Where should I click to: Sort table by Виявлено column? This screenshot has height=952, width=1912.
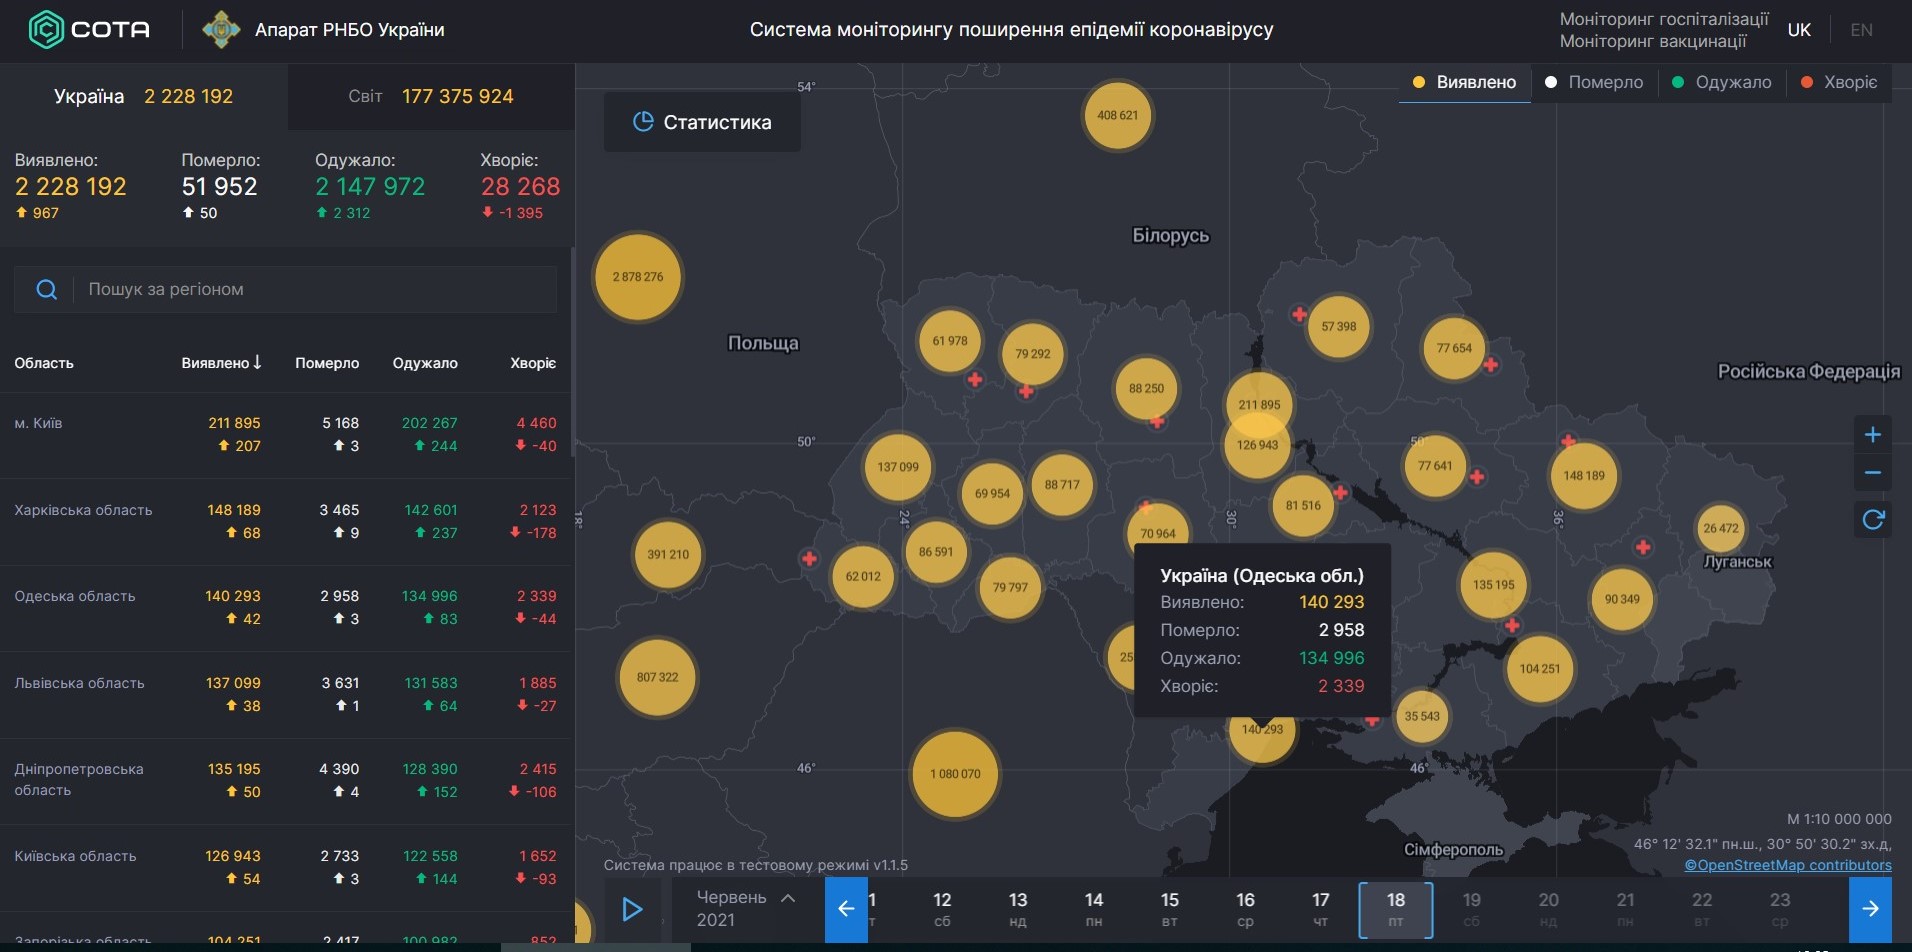pyautogui.click(x=221, y=363)
